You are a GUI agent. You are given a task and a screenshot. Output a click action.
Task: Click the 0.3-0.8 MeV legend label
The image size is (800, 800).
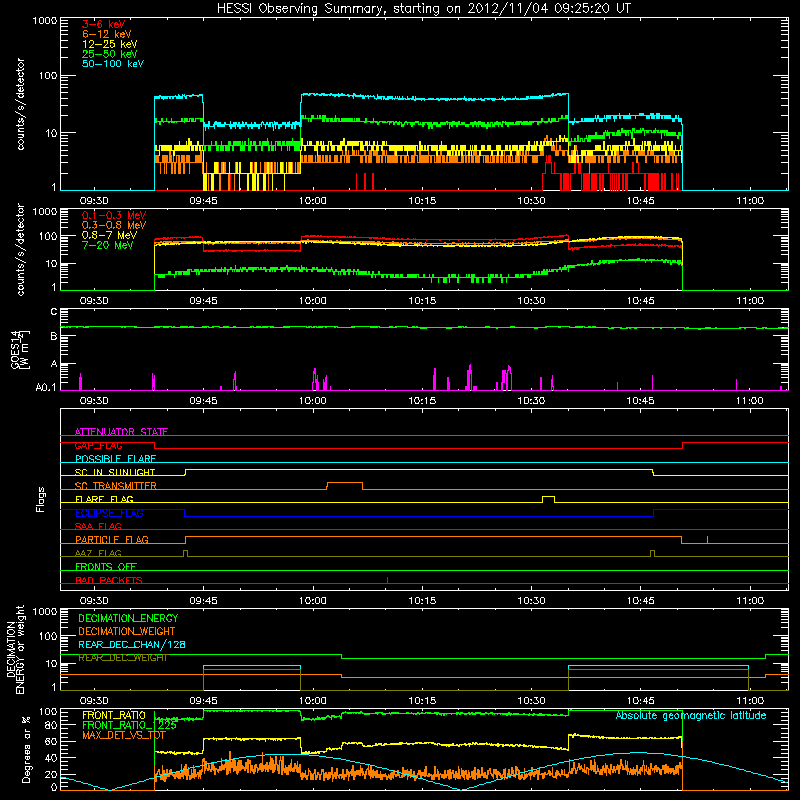114,225
